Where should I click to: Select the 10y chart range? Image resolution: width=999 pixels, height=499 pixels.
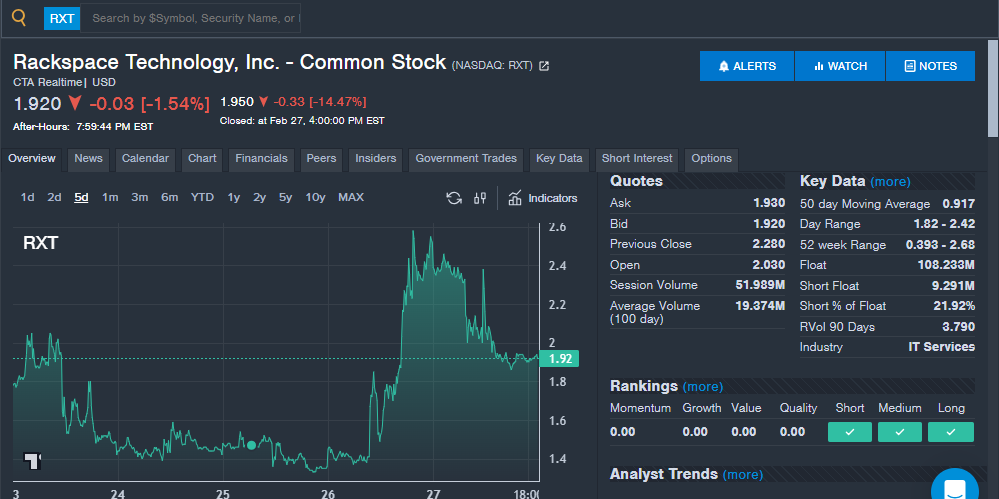pos(315,198)
